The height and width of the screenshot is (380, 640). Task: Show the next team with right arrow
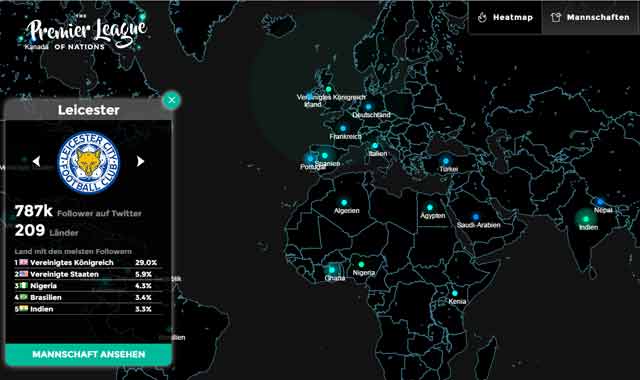pyautogui.click(x=140, y=161)
